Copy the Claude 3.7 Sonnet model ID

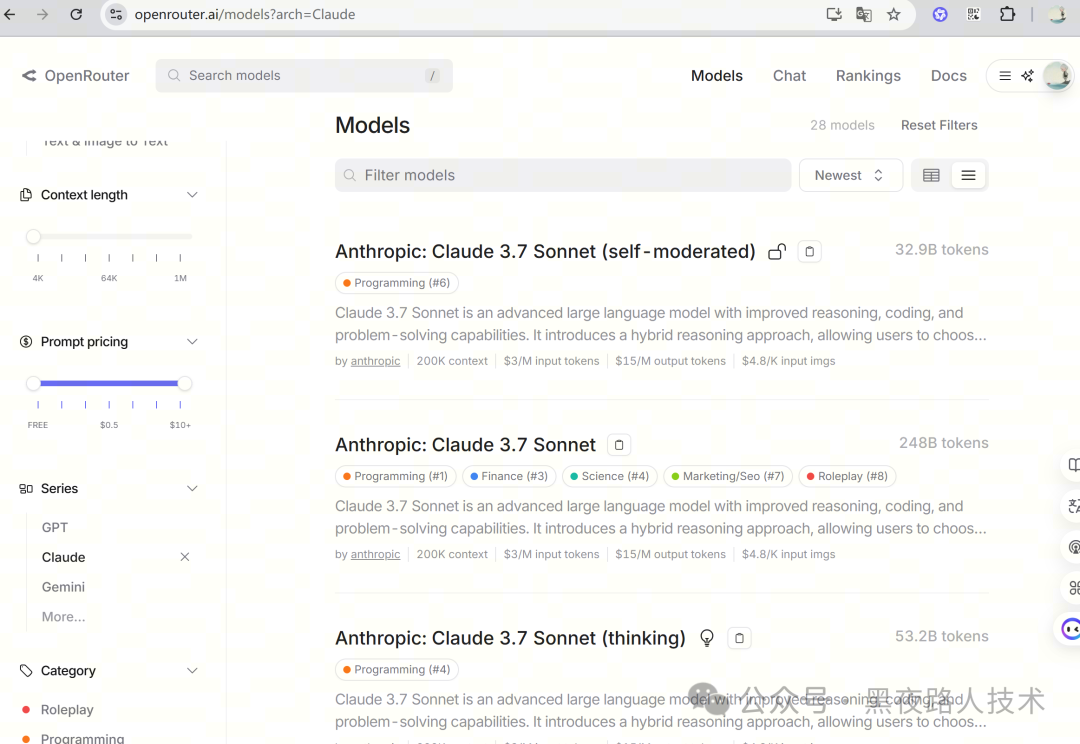point(619,445)
